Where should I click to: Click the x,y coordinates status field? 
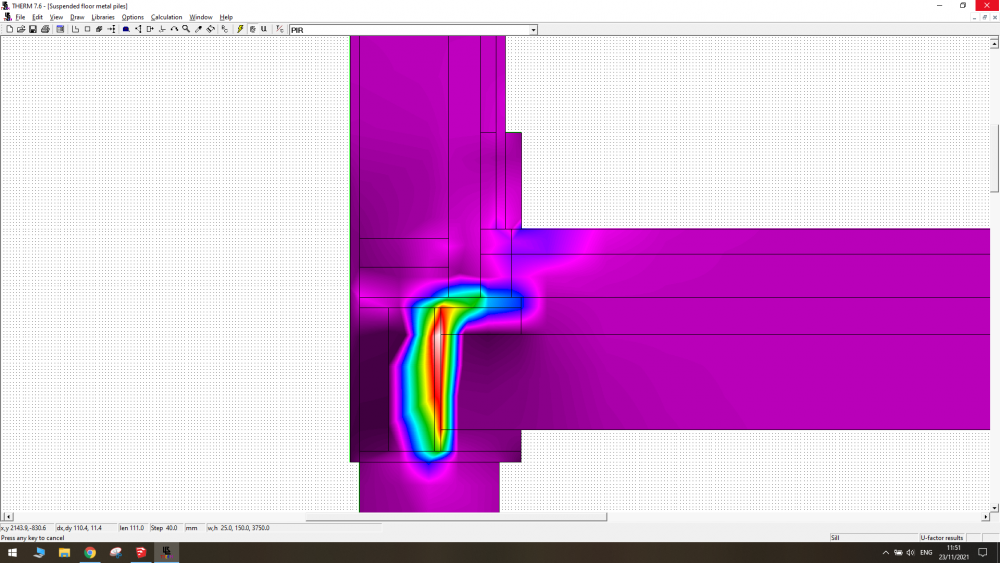pos(27,528)
